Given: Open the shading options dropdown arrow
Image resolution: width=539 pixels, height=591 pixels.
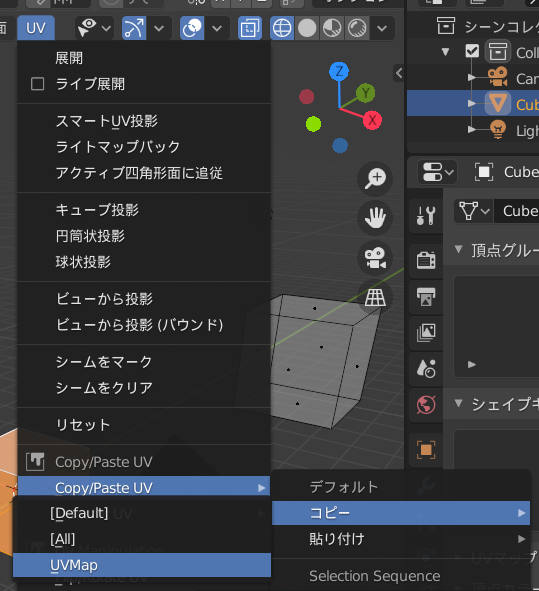Looking at the screenshot, I should tap(382, 28).
